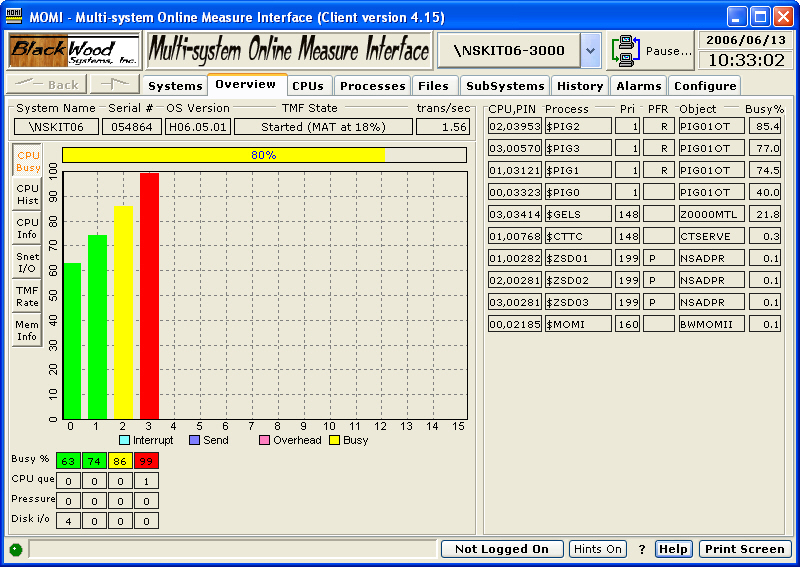Viewport: 800px width, 567px height.
Task: Select the CPU Info side tab
Action: 27,228
